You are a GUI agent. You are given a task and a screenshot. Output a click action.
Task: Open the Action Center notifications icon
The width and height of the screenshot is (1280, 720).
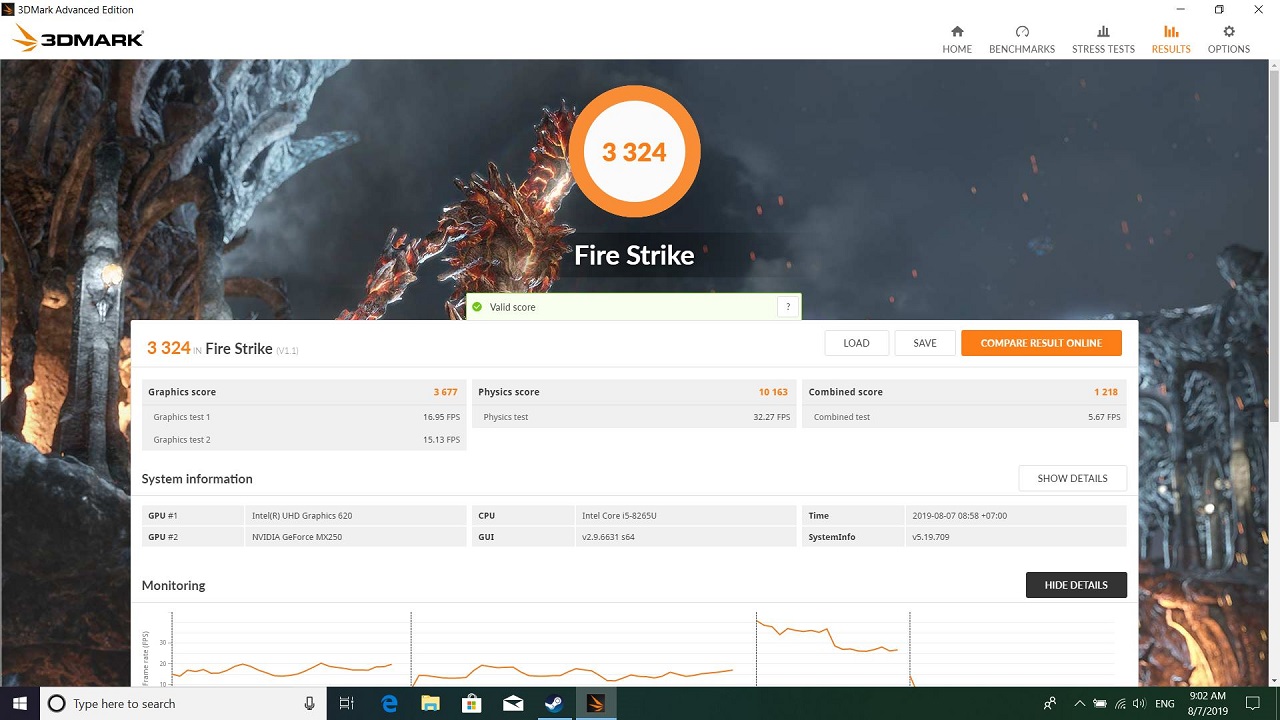[x=1253, y=704]
